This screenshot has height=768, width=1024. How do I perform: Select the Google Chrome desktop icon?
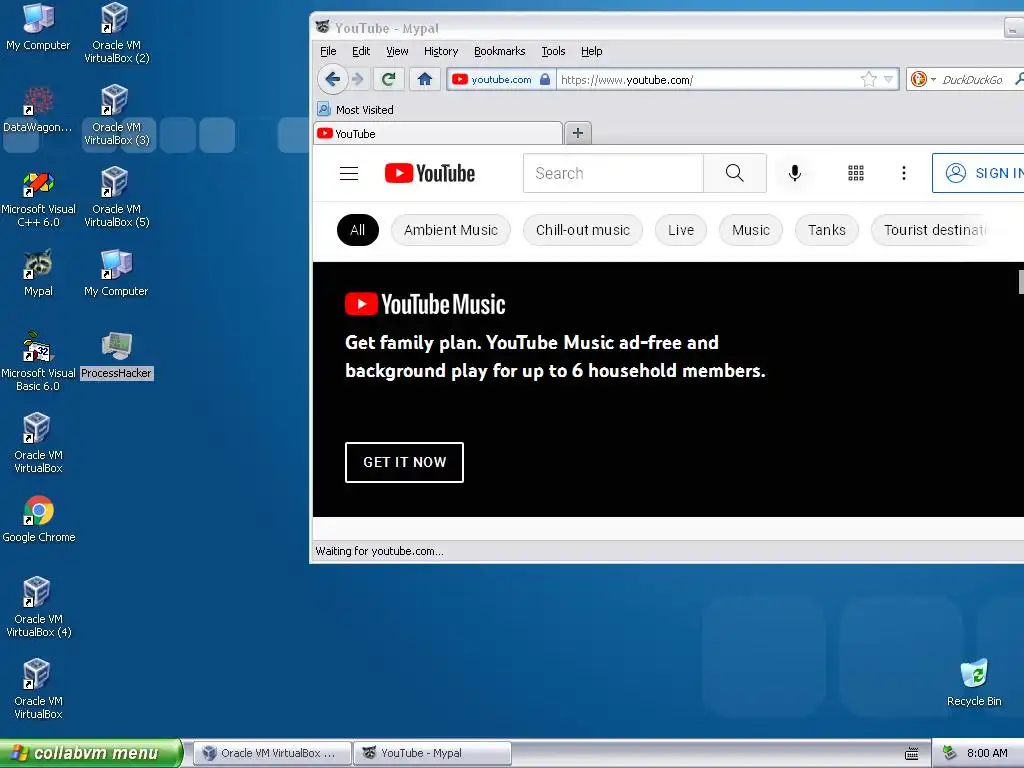coord(39,520)
